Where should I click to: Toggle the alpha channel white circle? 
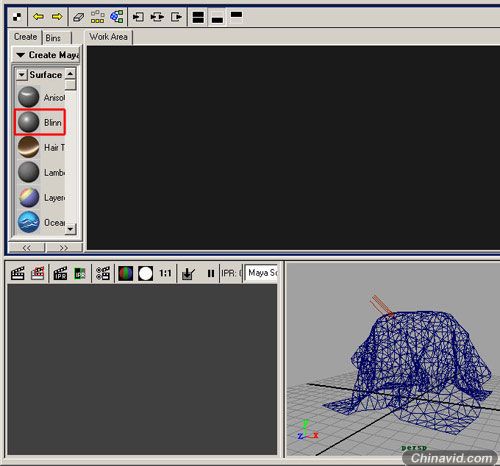coord(145,273)
